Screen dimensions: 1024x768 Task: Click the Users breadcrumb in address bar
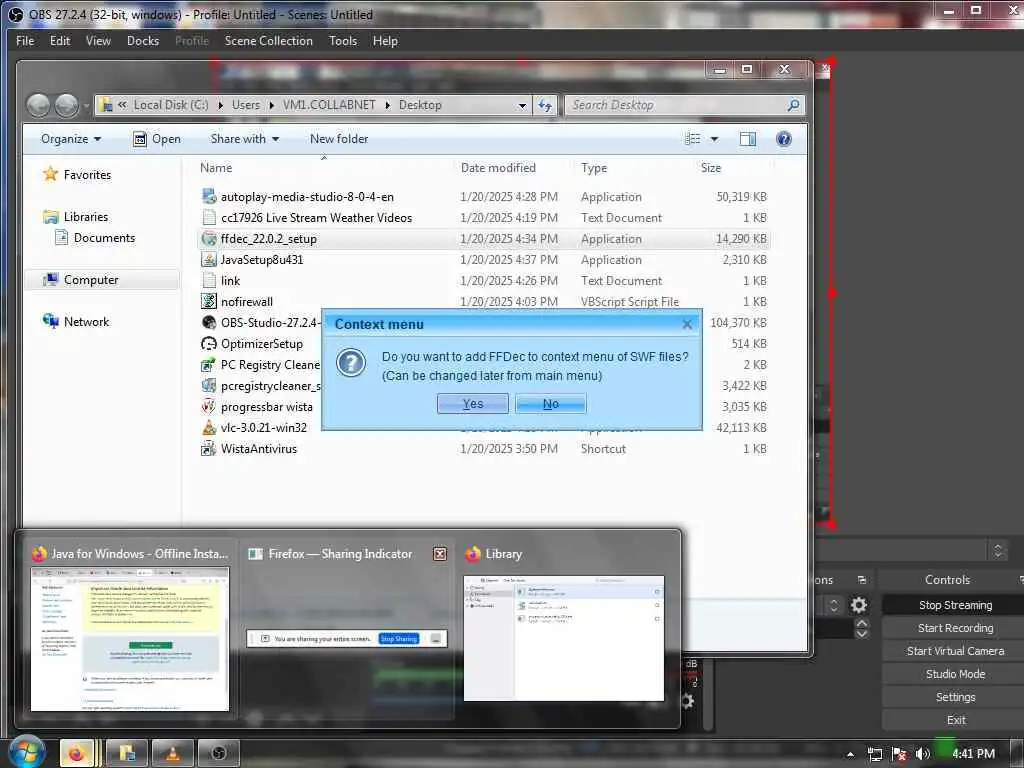click(246, 104)
